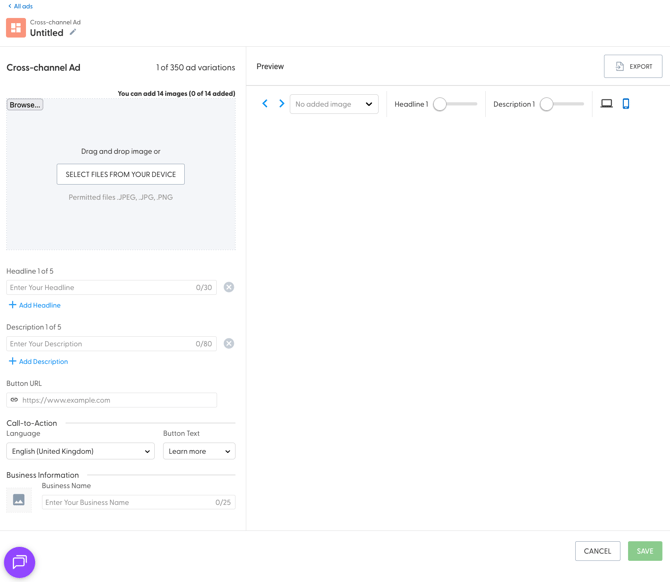670x582 pixels.
Task: Open the chat support bubble
Action: pos(20,562)
